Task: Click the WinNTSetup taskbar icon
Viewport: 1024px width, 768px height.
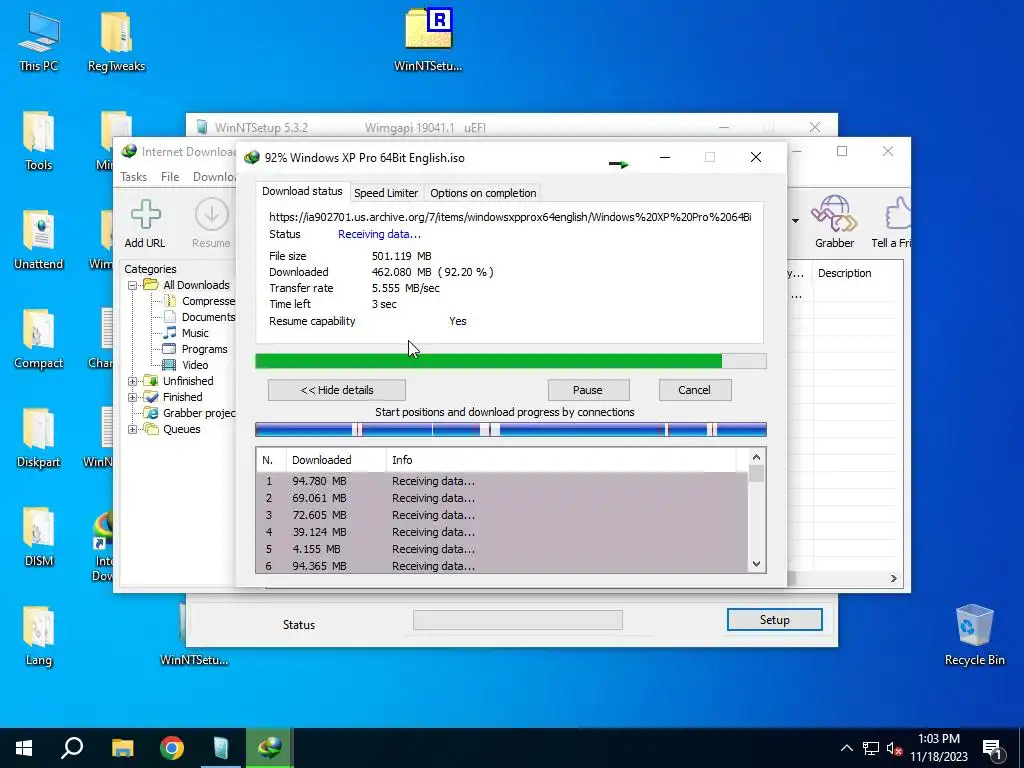Action: [221, 748]
